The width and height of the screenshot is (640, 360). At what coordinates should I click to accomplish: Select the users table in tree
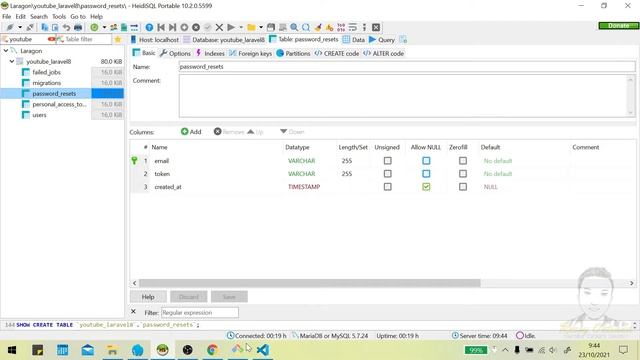pos(39,115)
